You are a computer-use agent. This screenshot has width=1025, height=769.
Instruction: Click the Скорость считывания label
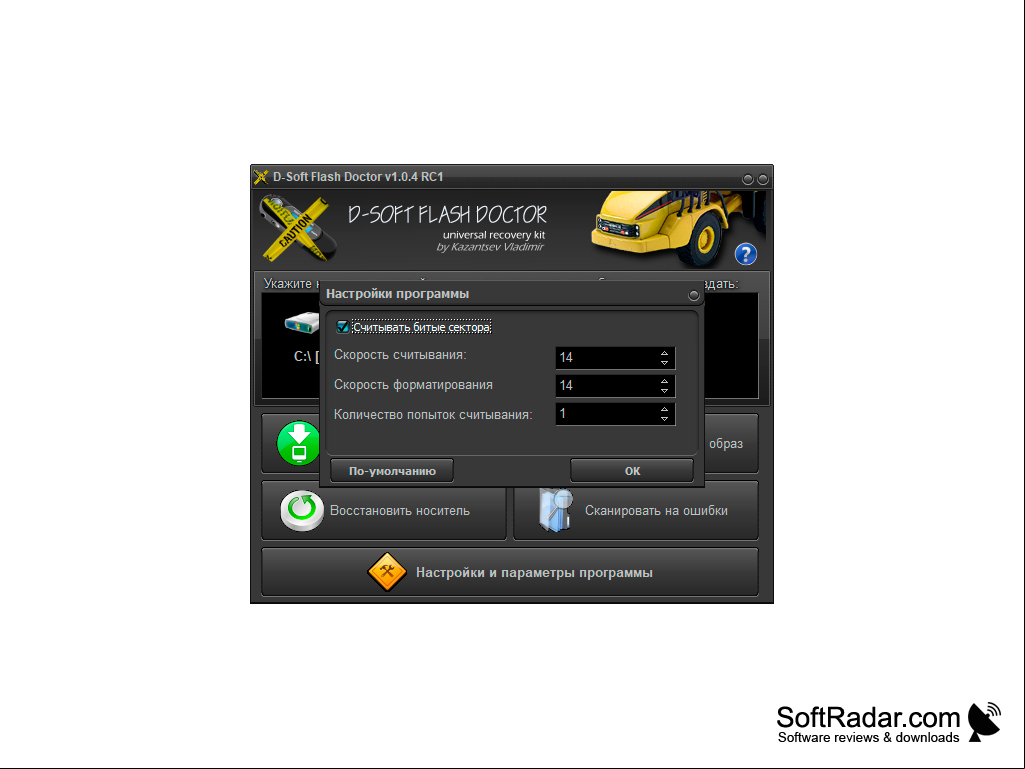[400, 355]
